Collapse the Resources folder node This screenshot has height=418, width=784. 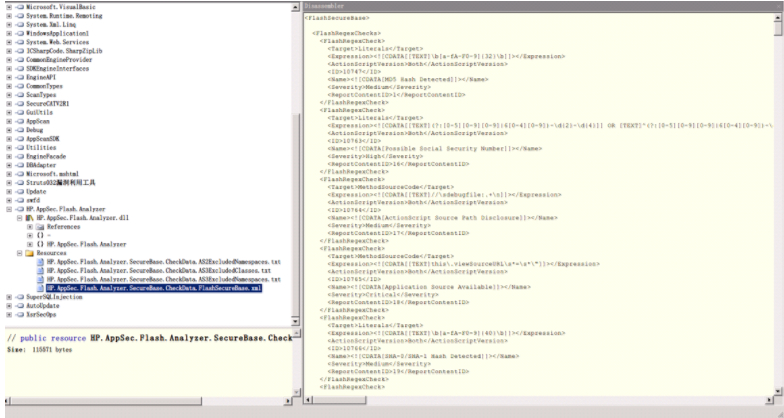pos(20,253)
